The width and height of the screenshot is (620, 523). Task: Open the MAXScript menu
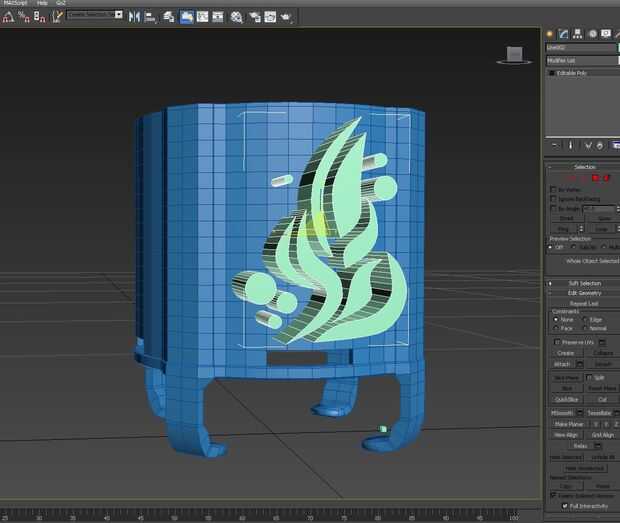15,2
